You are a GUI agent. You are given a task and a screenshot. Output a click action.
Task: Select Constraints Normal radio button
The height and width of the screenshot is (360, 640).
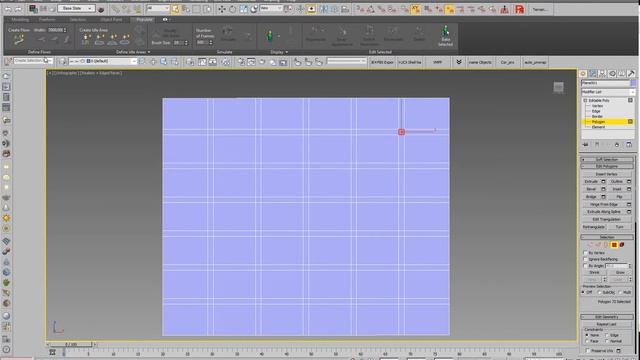(607, 341)
